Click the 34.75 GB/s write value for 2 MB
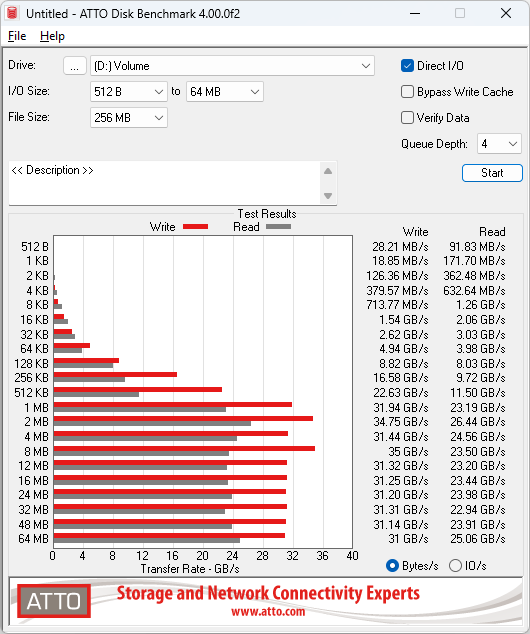 401,422
